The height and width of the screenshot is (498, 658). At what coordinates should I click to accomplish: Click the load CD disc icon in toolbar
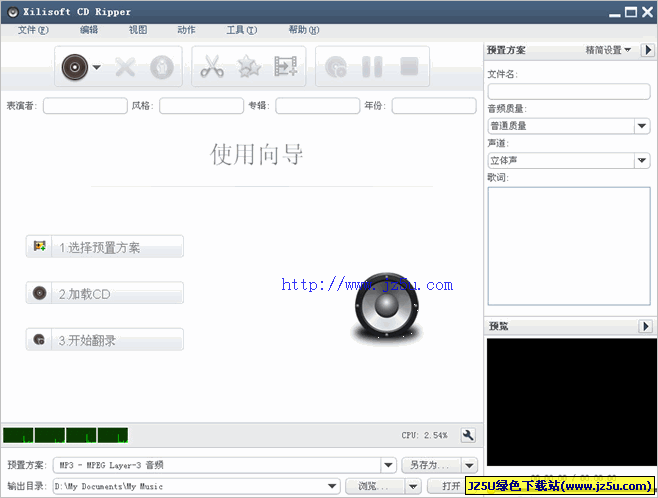(75, 67)
